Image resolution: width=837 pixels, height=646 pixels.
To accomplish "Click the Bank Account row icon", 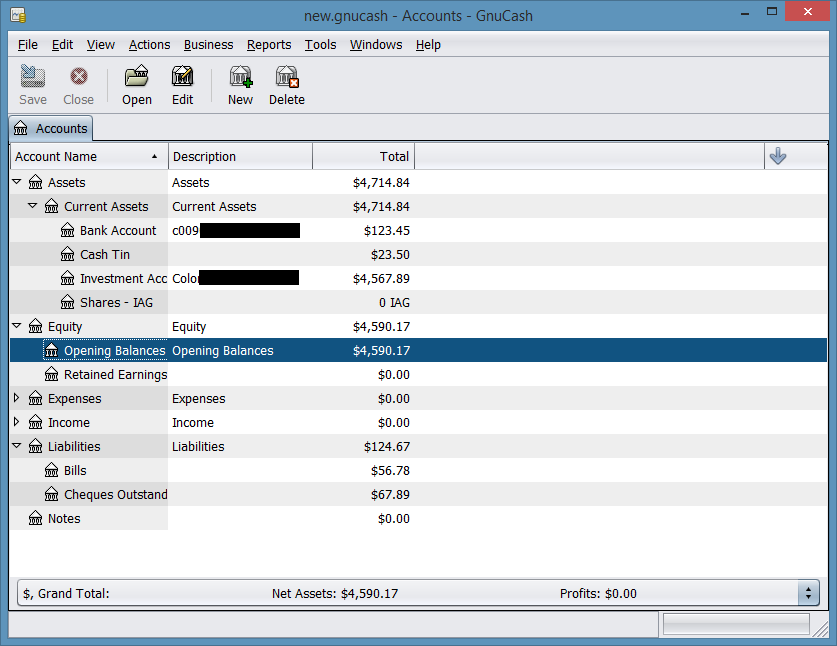I will pyautogui.click(x=67, y=231).
